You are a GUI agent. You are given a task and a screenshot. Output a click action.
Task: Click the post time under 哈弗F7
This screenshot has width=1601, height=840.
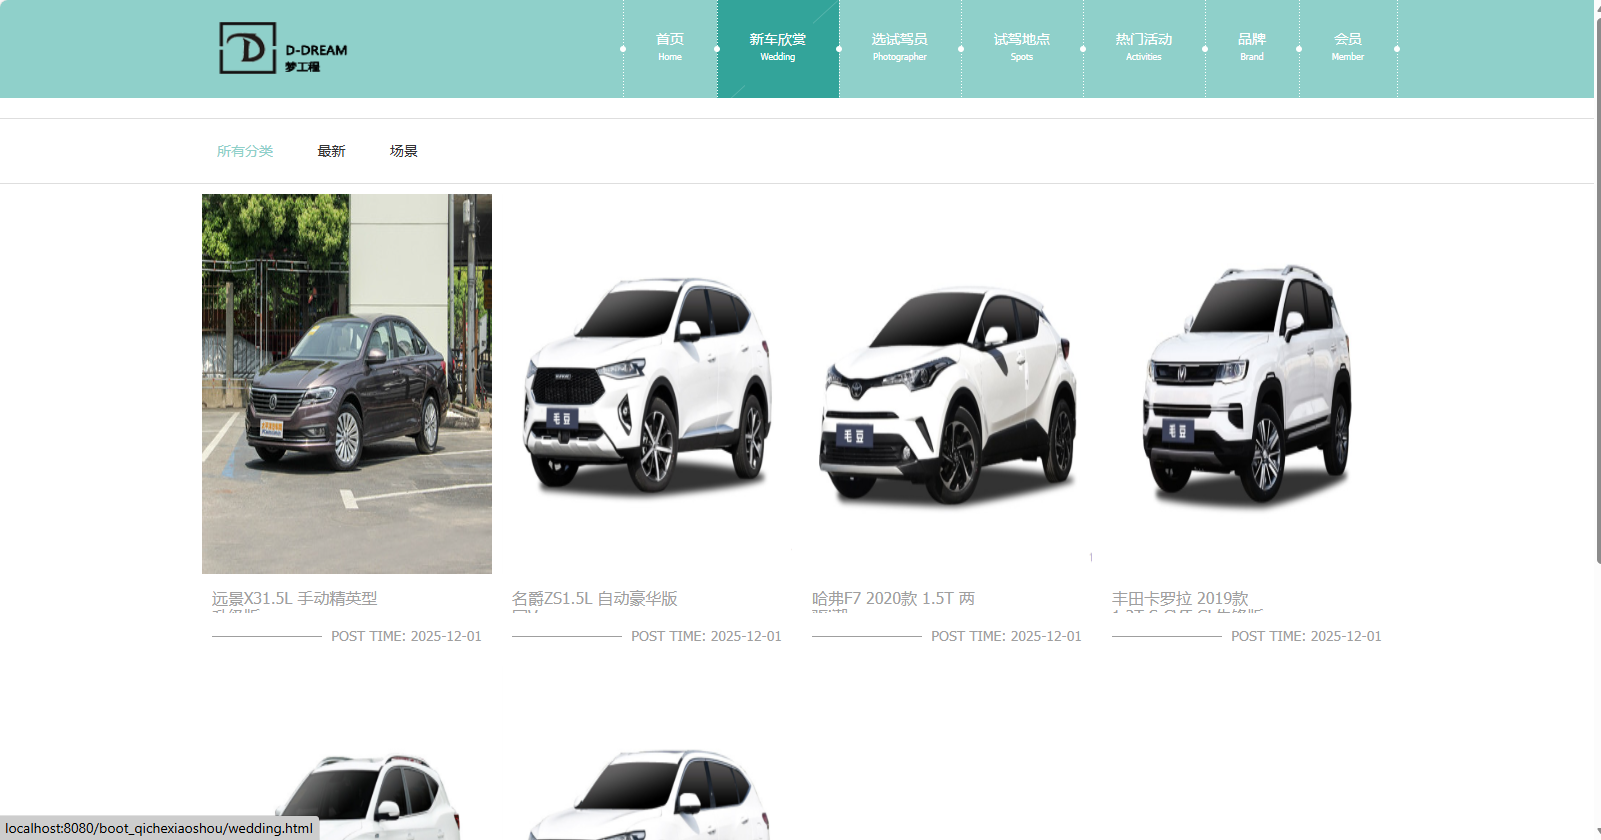tap(1006, 636)
